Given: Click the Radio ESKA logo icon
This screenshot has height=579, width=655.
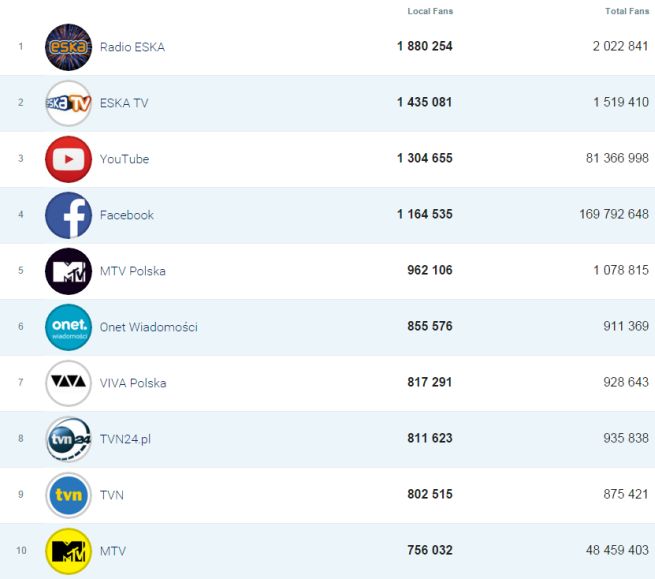Looking at the screenshot, I should (x=68, y=47).
